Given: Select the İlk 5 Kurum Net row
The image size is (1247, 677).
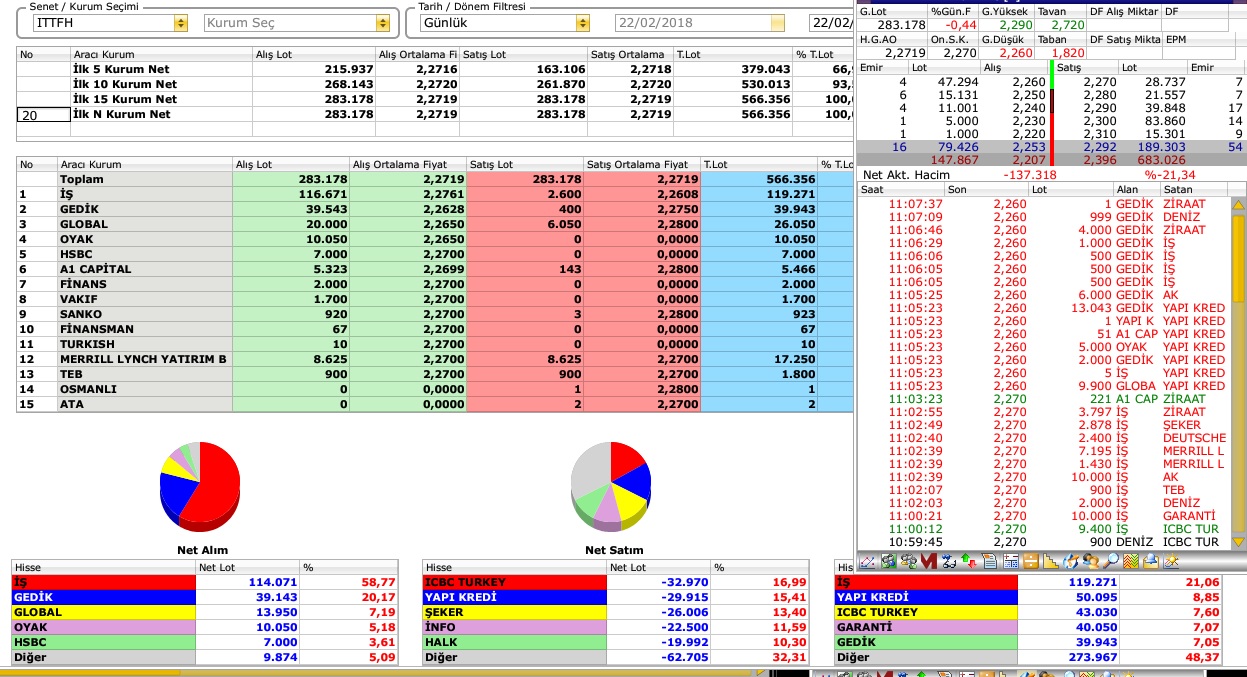Looking at the screenshot, I should click(435, 69).
